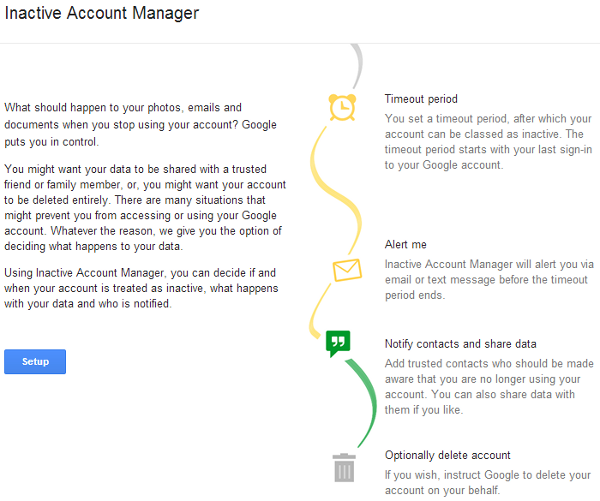Click the yellow alarm clock icon

[x=342, y=108]
